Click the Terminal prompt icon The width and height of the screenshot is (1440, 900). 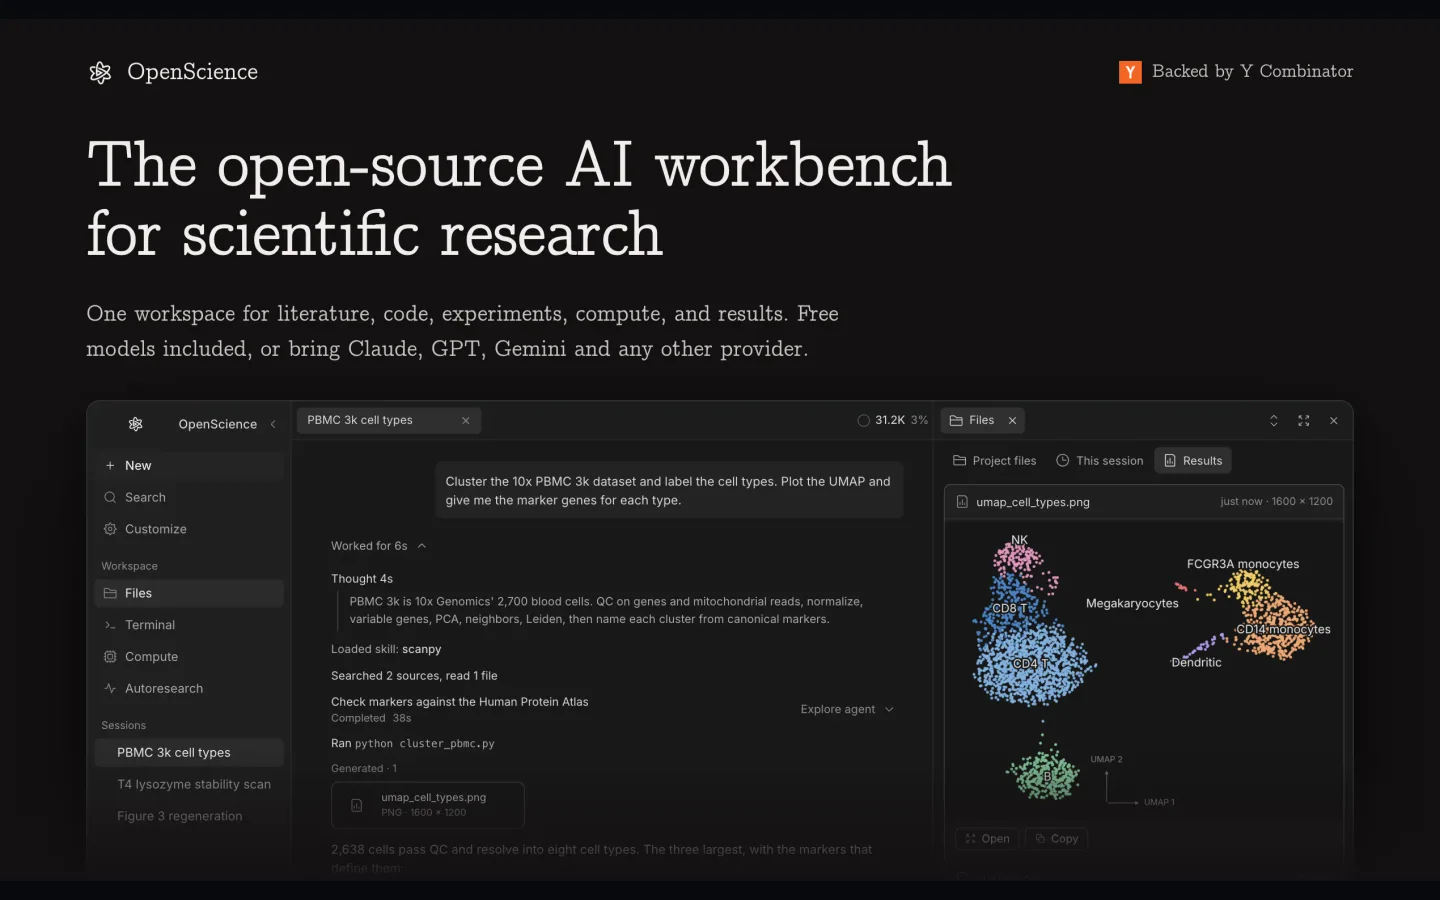110,626
